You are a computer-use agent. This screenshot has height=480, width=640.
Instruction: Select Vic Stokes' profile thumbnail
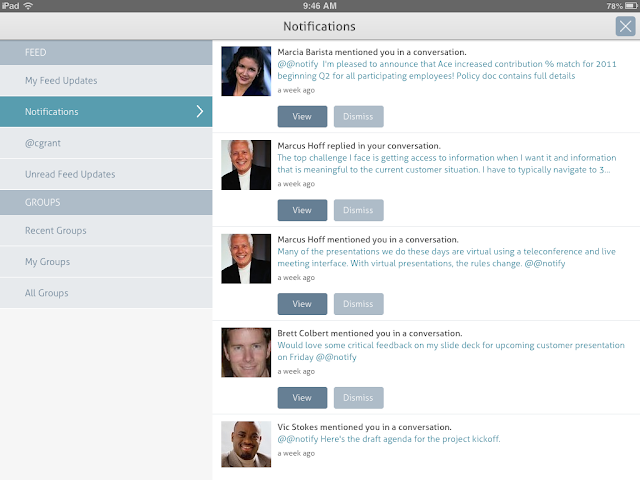(x=246, y=444)
